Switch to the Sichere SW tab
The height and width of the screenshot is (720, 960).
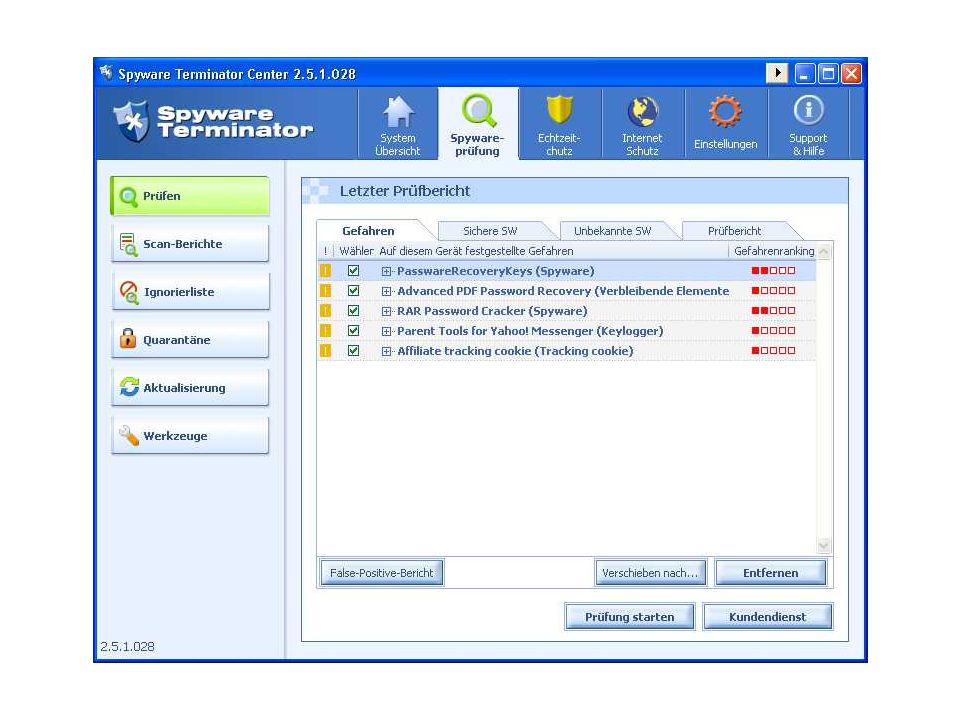tap(490, 231)
